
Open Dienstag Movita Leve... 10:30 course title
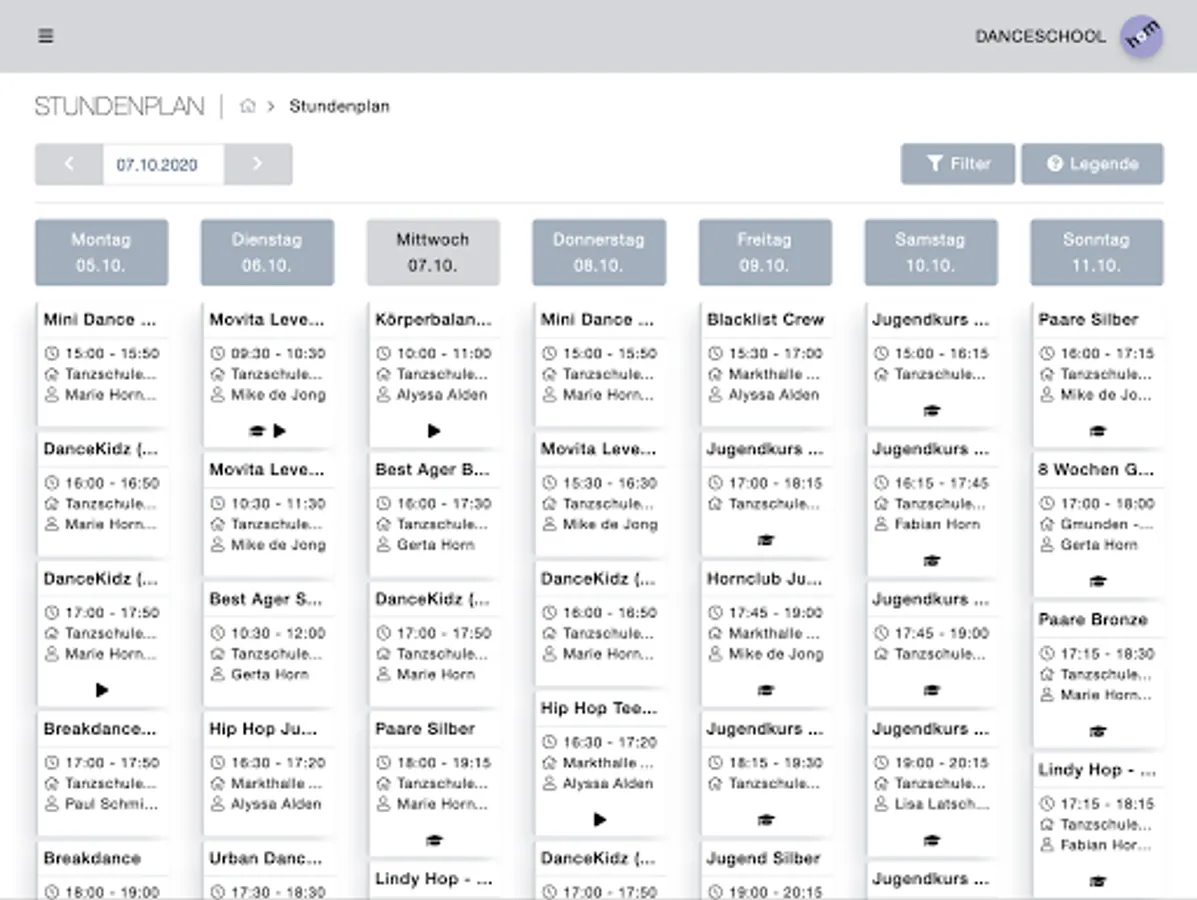pyautogui.click(x=266, y=469)
